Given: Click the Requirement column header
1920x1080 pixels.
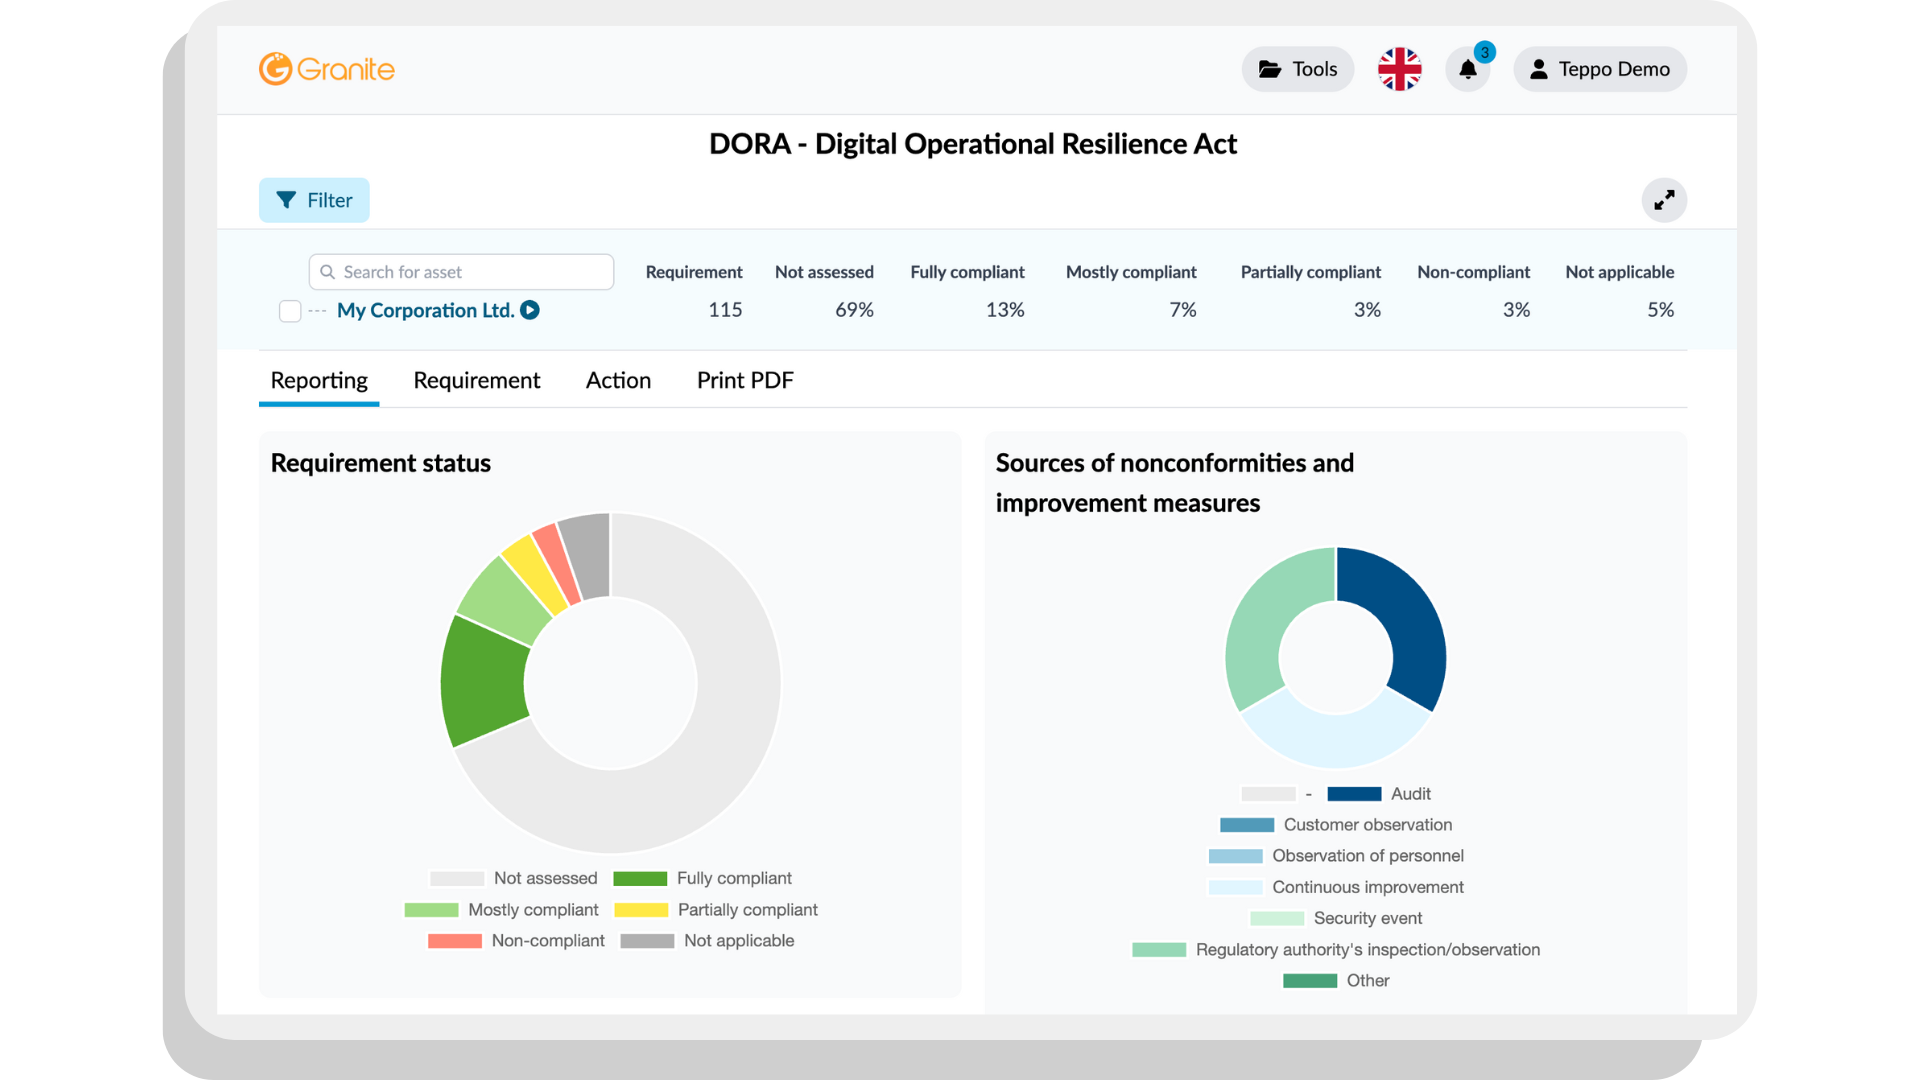Looking at the screenshot, I should tap(694, 272).
